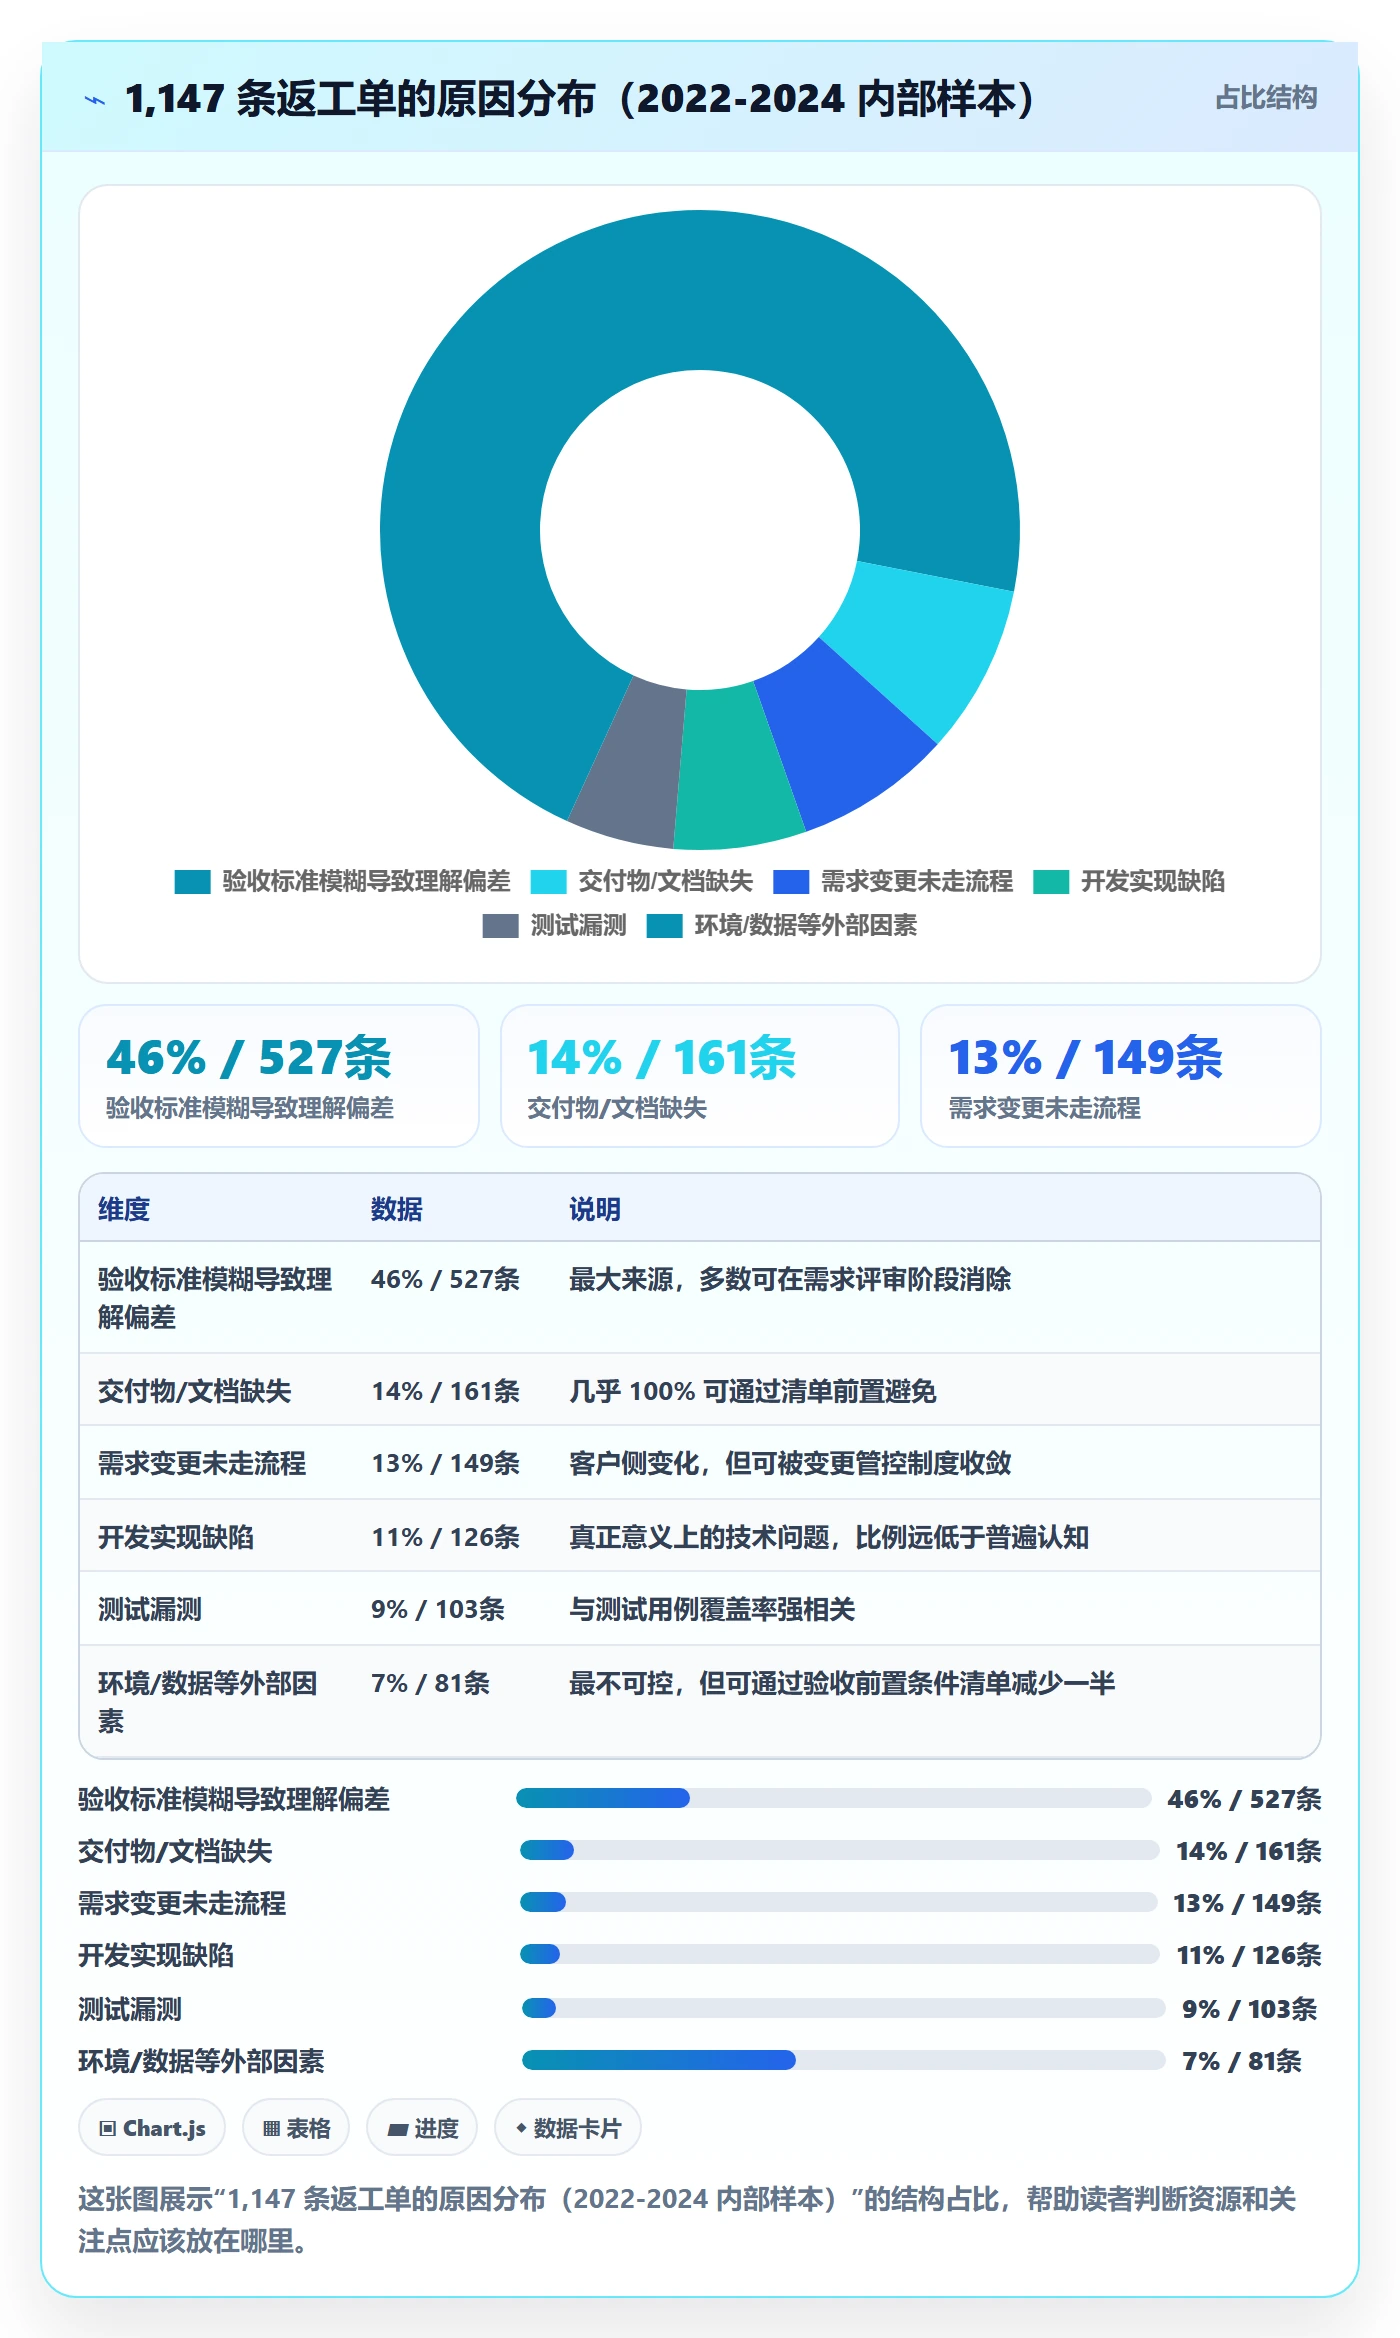Viewport: 1400px width, 2338px height.
Task: Click the 表格 tag chip
Action: [x=296, y=2128]
